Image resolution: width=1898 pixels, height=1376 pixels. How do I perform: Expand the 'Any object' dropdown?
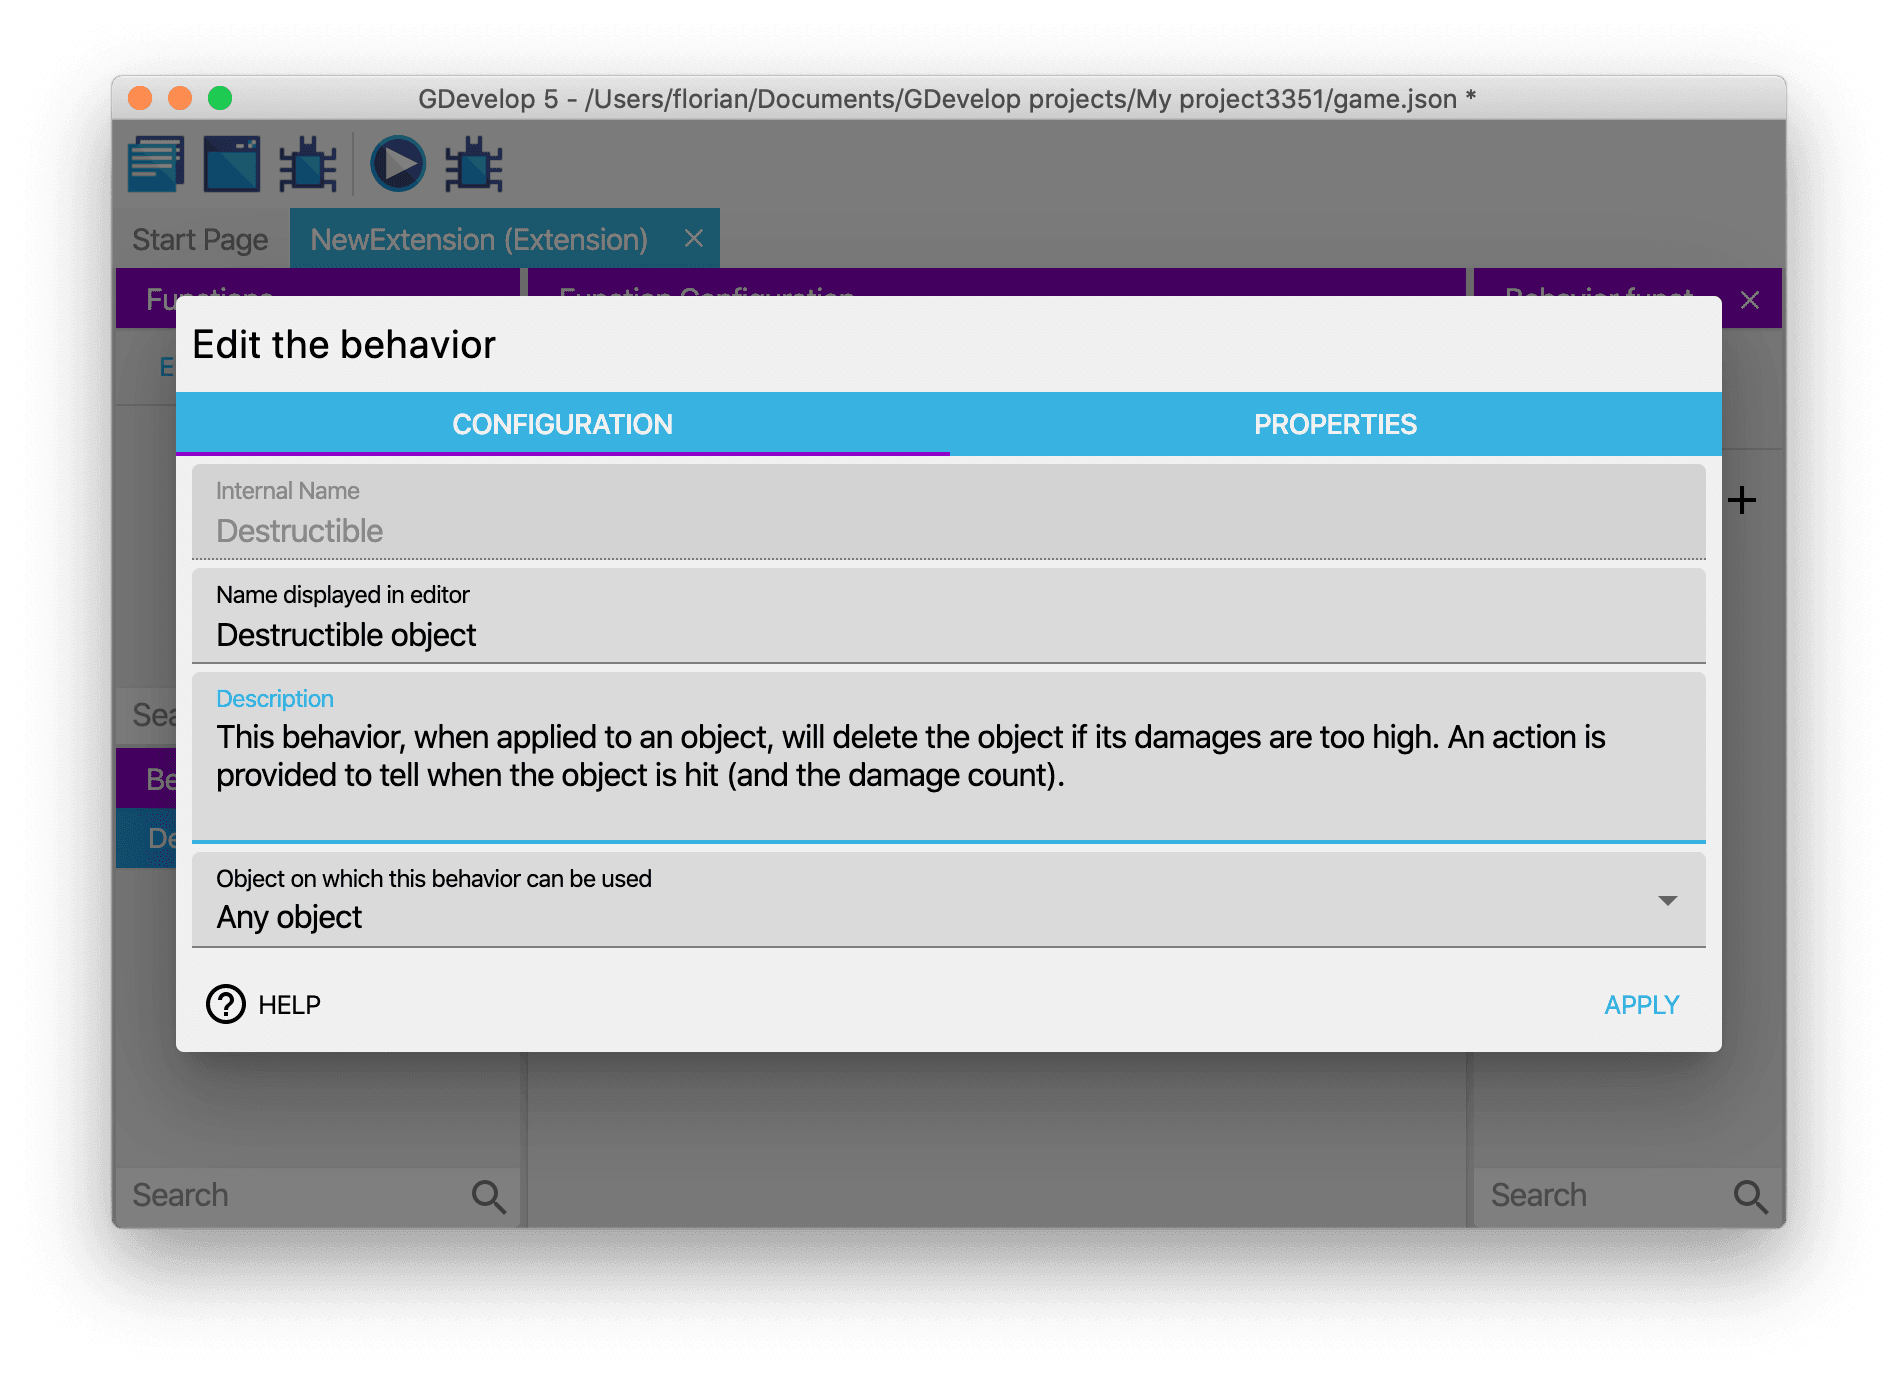(1667, 901)
